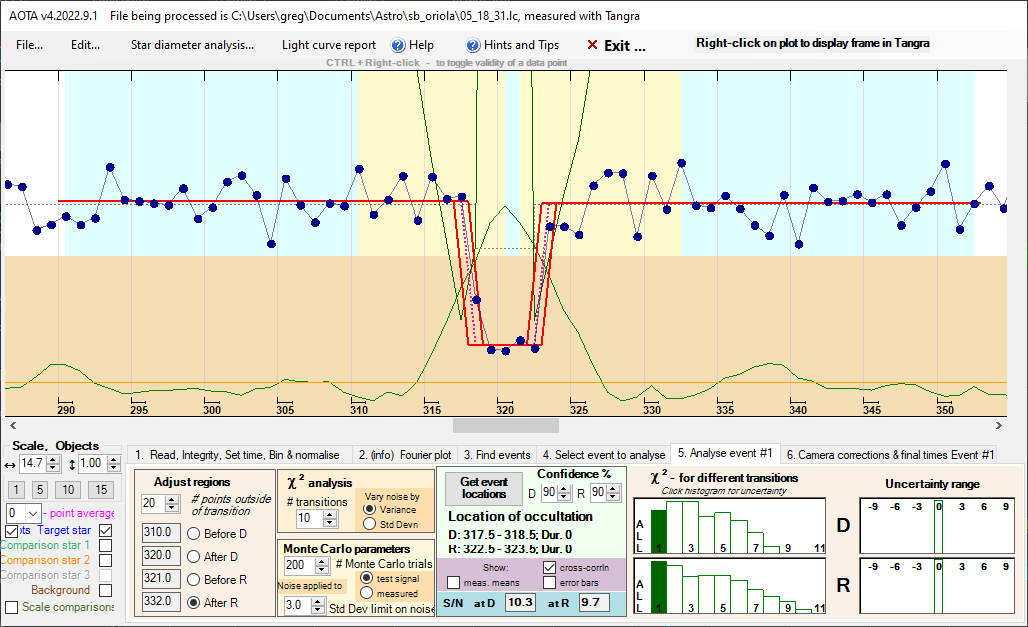The image size is (1028, 627).
Task: Open the Star diameter analysis menu
Action: click(x=192, y=45)
